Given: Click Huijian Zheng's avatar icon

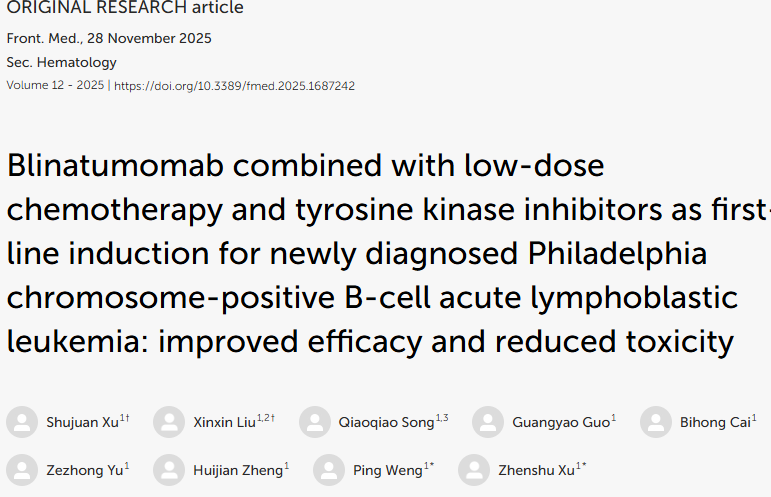Looking at the screenshot, I should [x=169, y=470].
